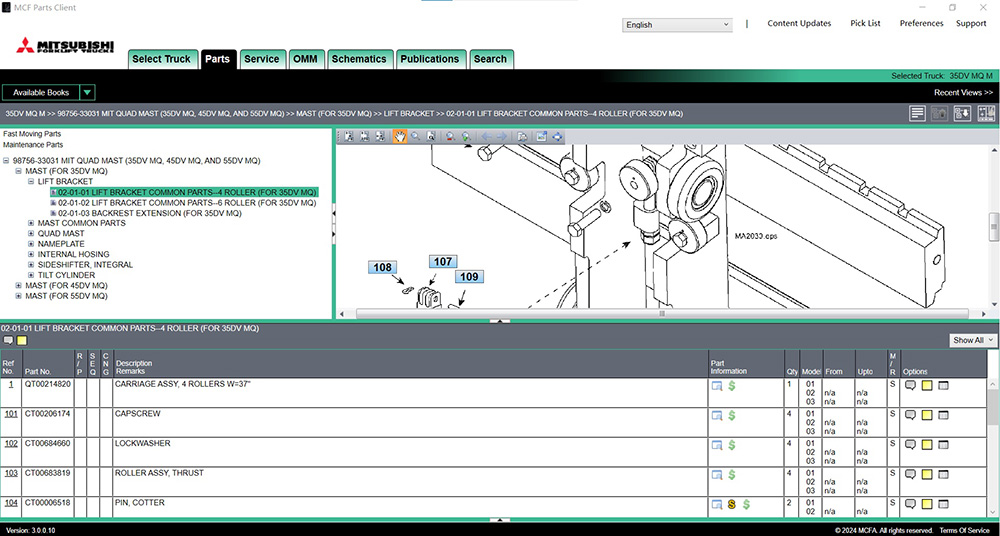Click the zoom in magnifier with green plus

click(x=466, y=136)
